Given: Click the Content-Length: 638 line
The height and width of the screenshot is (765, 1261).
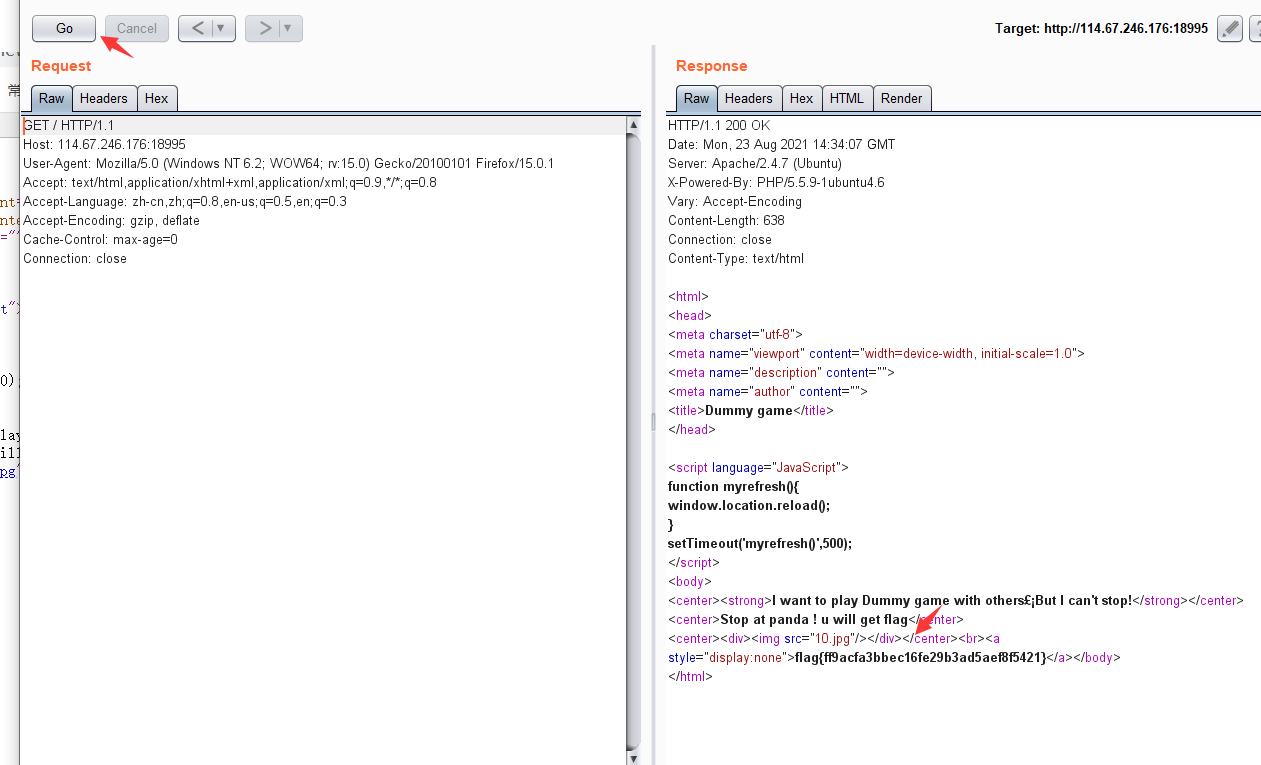Looking at the screenshot, I should [x=726, y=220].
